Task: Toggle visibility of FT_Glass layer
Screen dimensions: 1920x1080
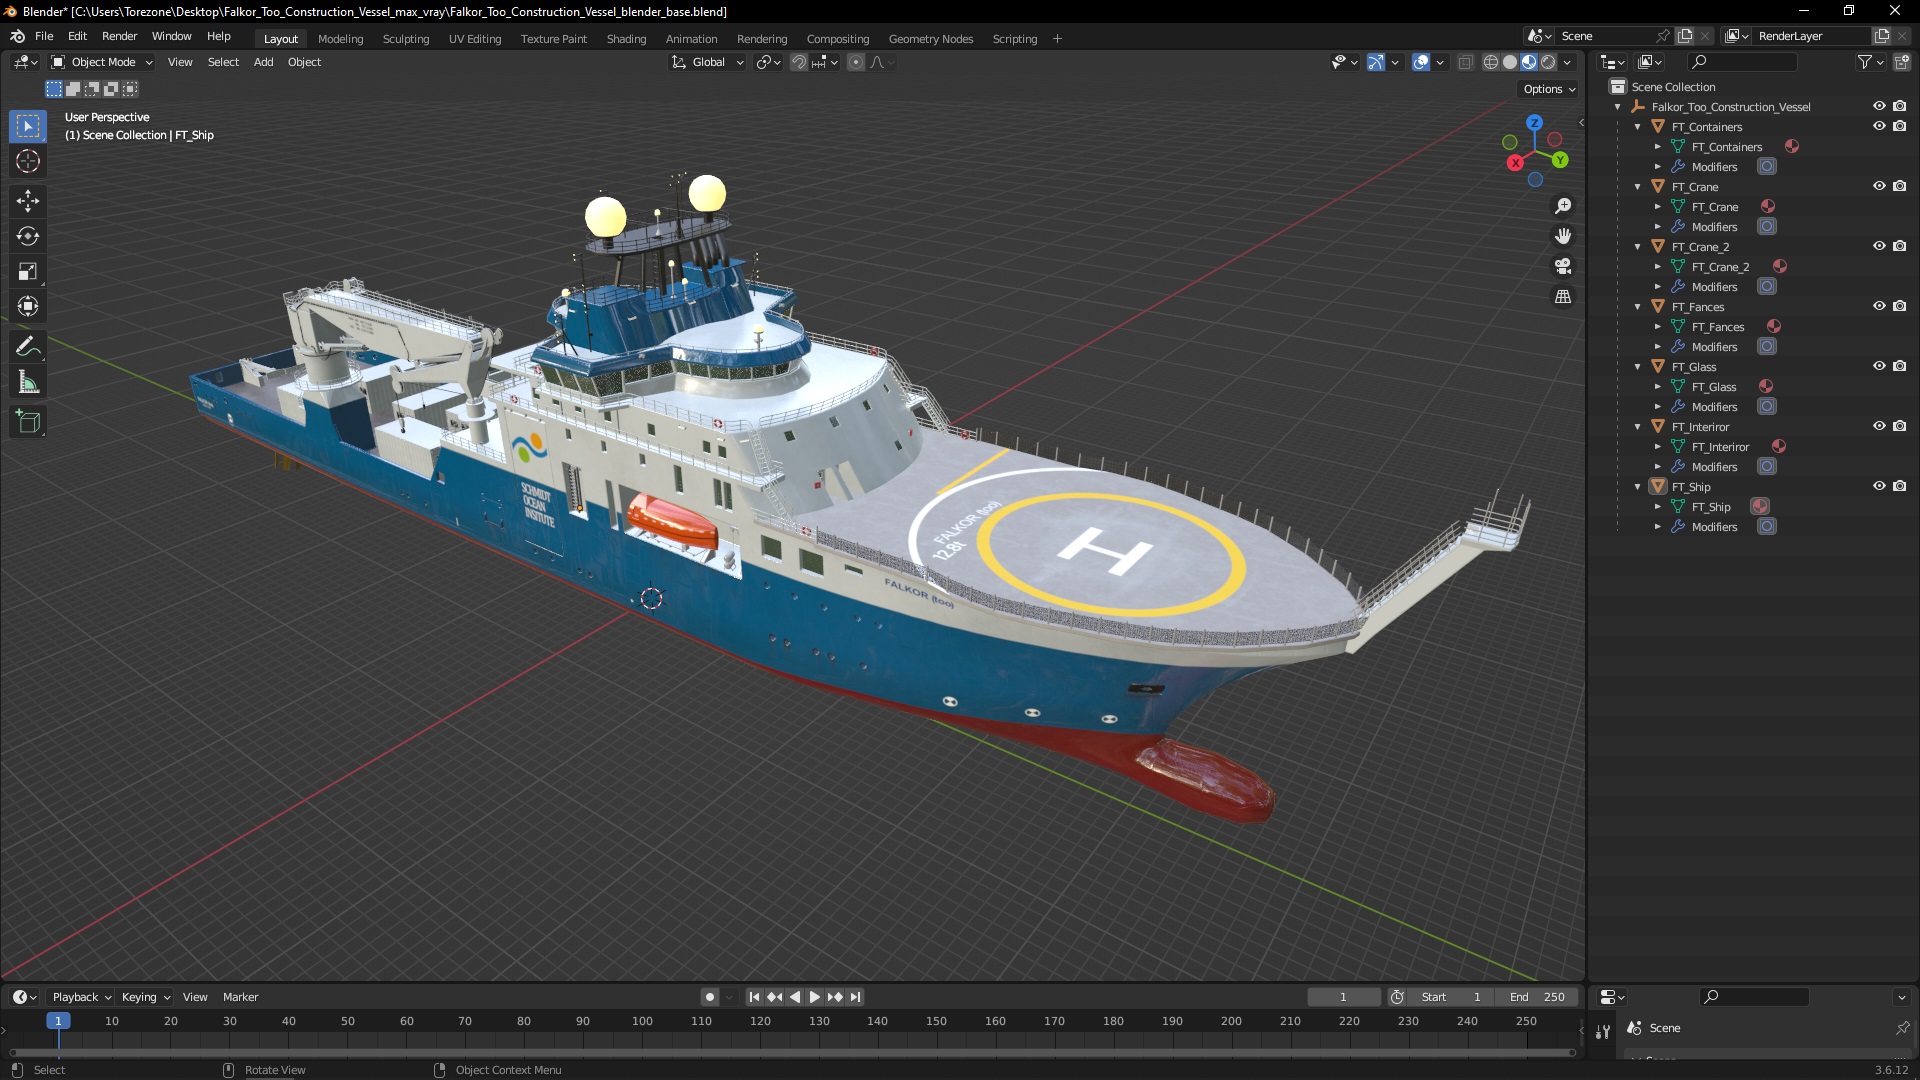Action: coord(1878,367)
